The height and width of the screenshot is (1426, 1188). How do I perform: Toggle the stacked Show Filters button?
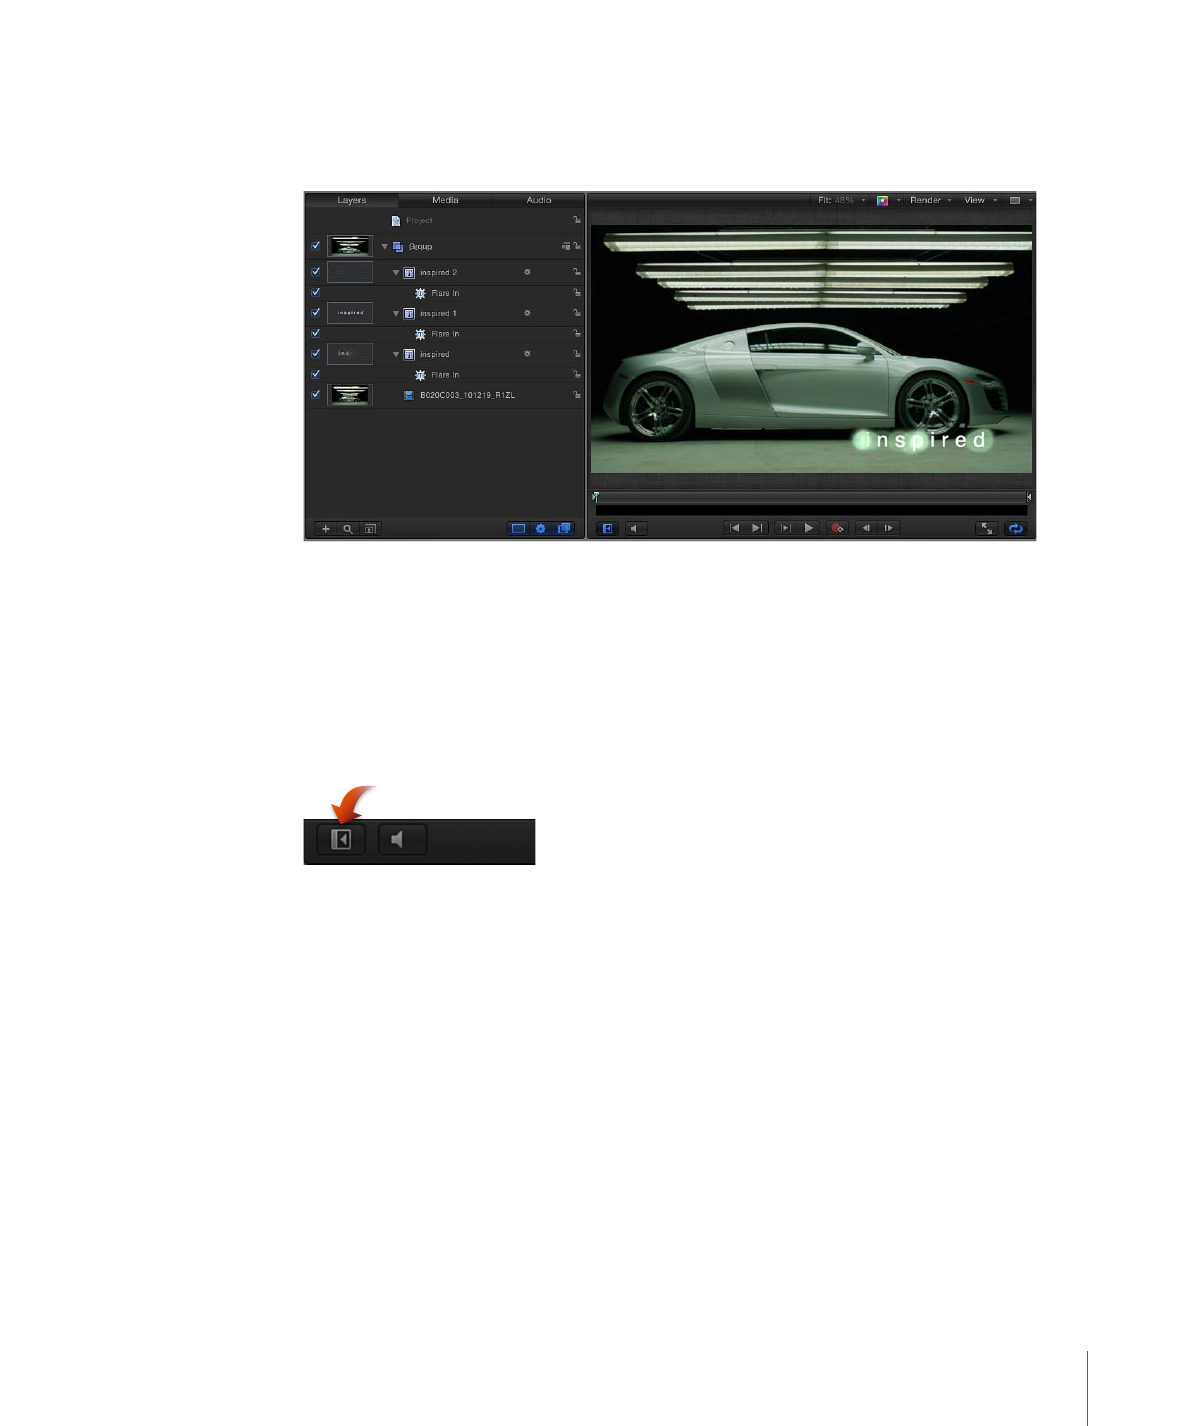[x=563, y=529]
